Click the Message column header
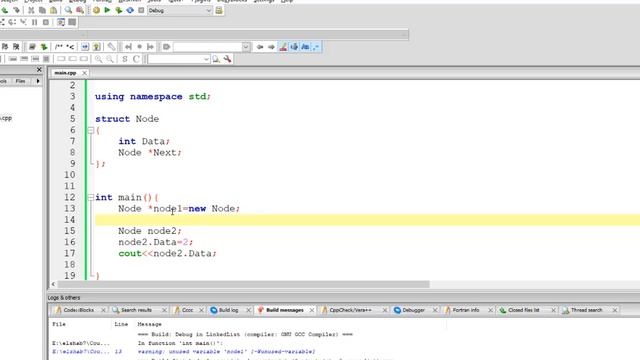This screenshot has width=640, height=360. [x=149, y=324]
